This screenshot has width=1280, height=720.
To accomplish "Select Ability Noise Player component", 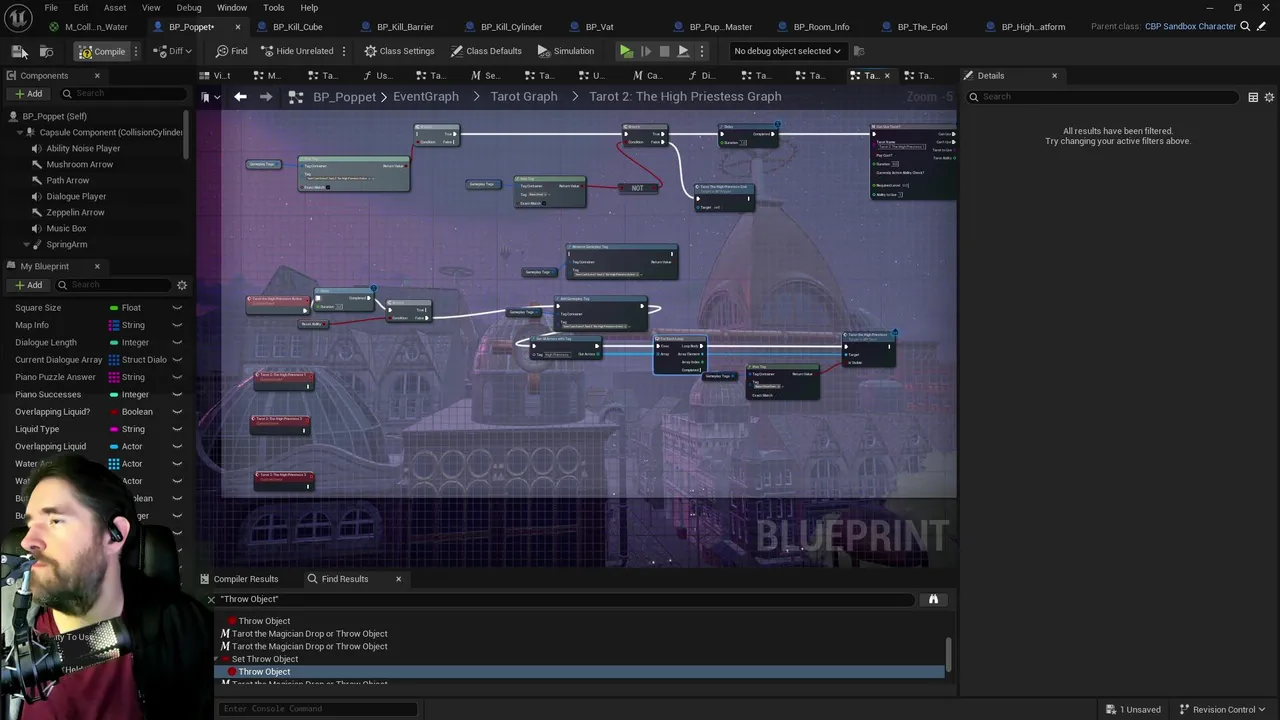I will pos(83,148).
